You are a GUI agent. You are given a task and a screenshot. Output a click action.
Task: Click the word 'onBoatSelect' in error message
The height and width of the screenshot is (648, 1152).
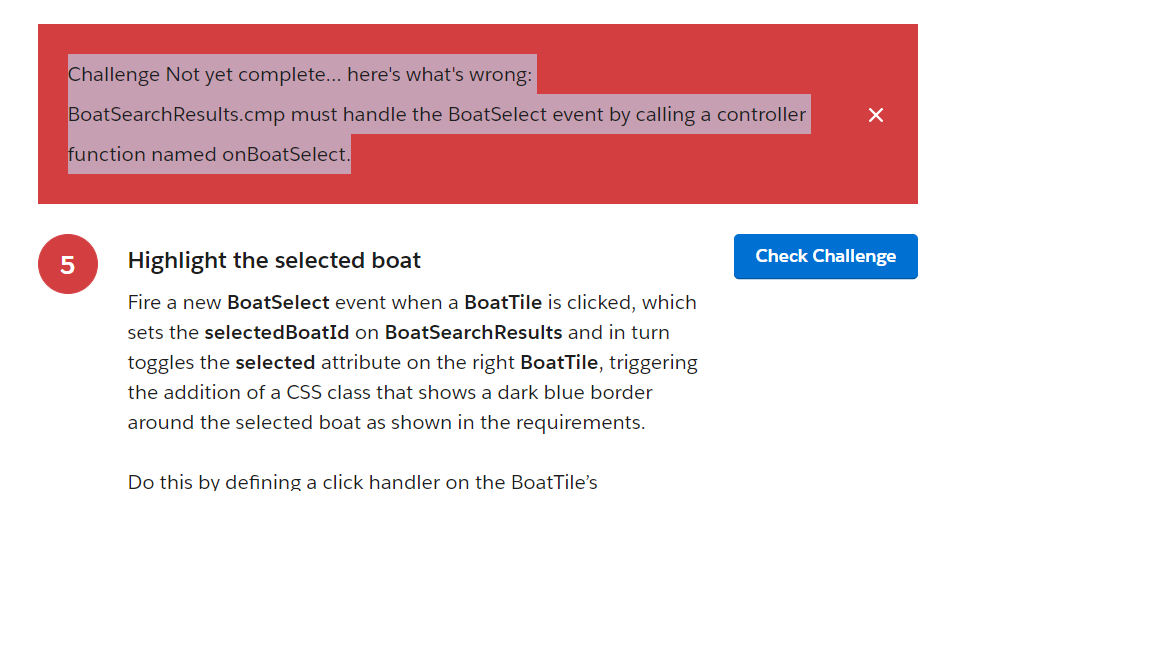point(297,154)
